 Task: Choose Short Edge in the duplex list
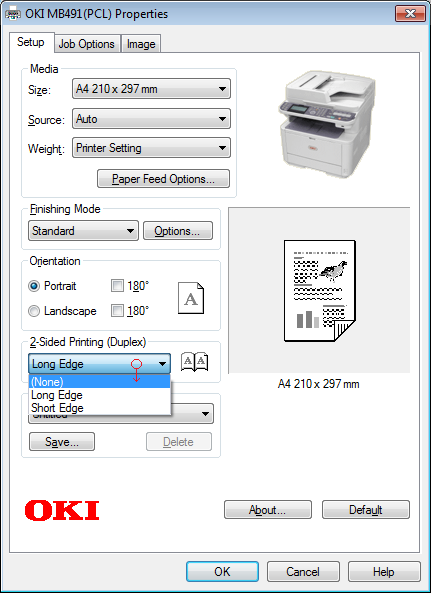coord(100,408)
